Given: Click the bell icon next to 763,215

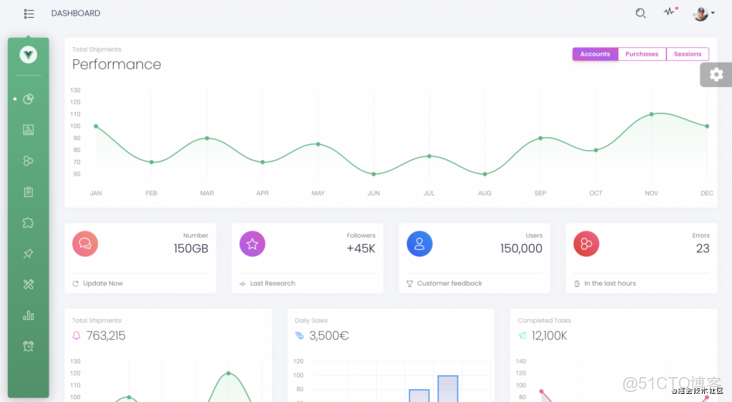Looking at the screenshot, I should click(77, 336).
